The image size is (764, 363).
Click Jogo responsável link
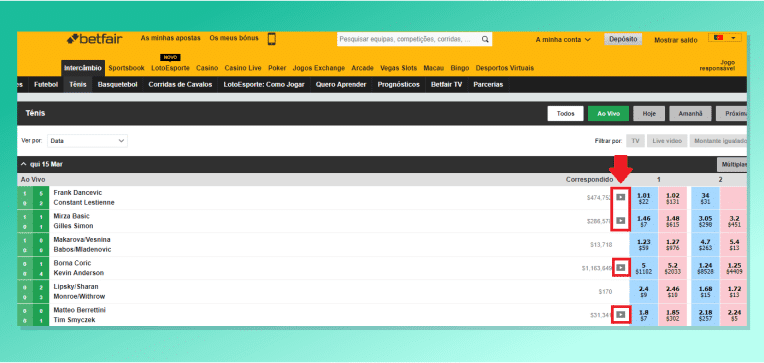point(717,66)
